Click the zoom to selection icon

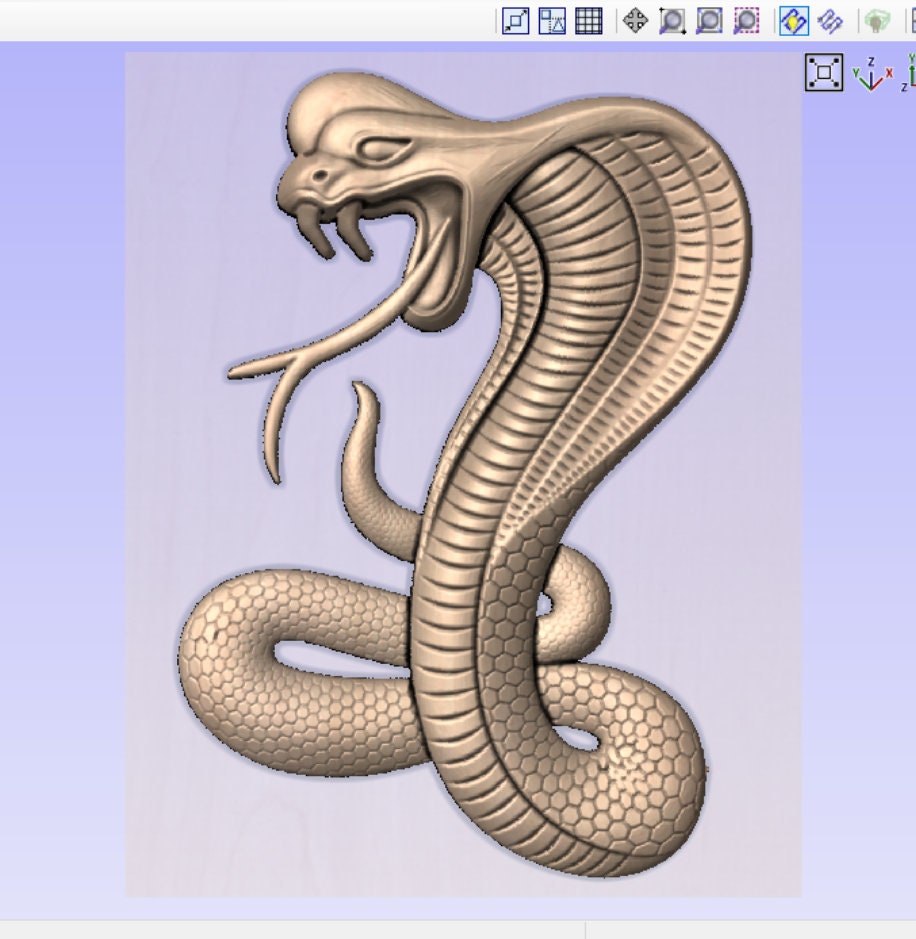point(744,22)
